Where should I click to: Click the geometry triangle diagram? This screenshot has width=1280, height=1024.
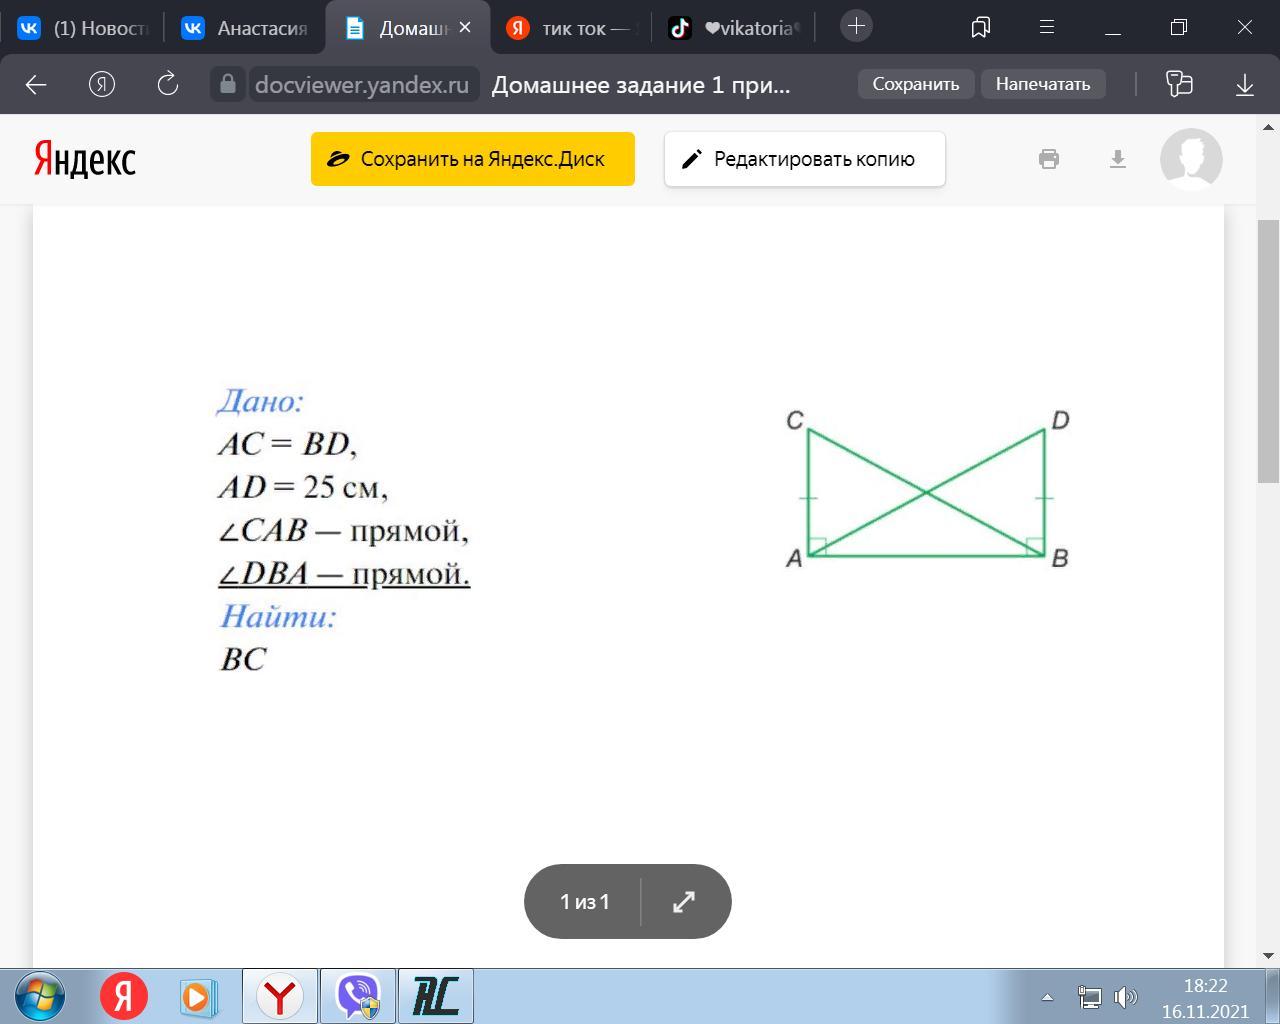tap(928, 490)
